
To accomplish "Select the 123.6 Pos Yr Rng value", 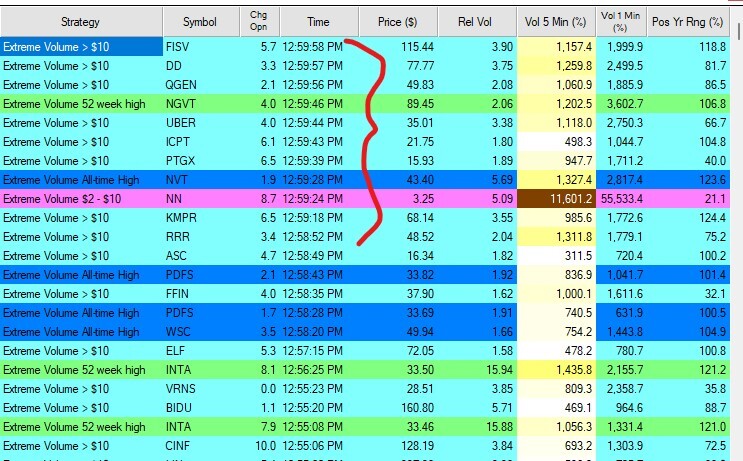I will click(712, 180).
